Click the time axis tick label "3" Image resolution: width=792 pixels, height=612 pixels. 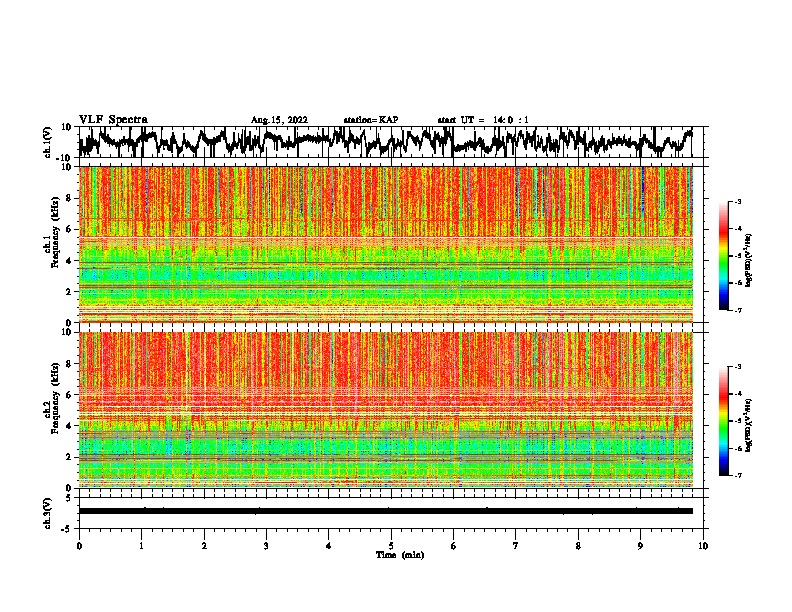266,546
